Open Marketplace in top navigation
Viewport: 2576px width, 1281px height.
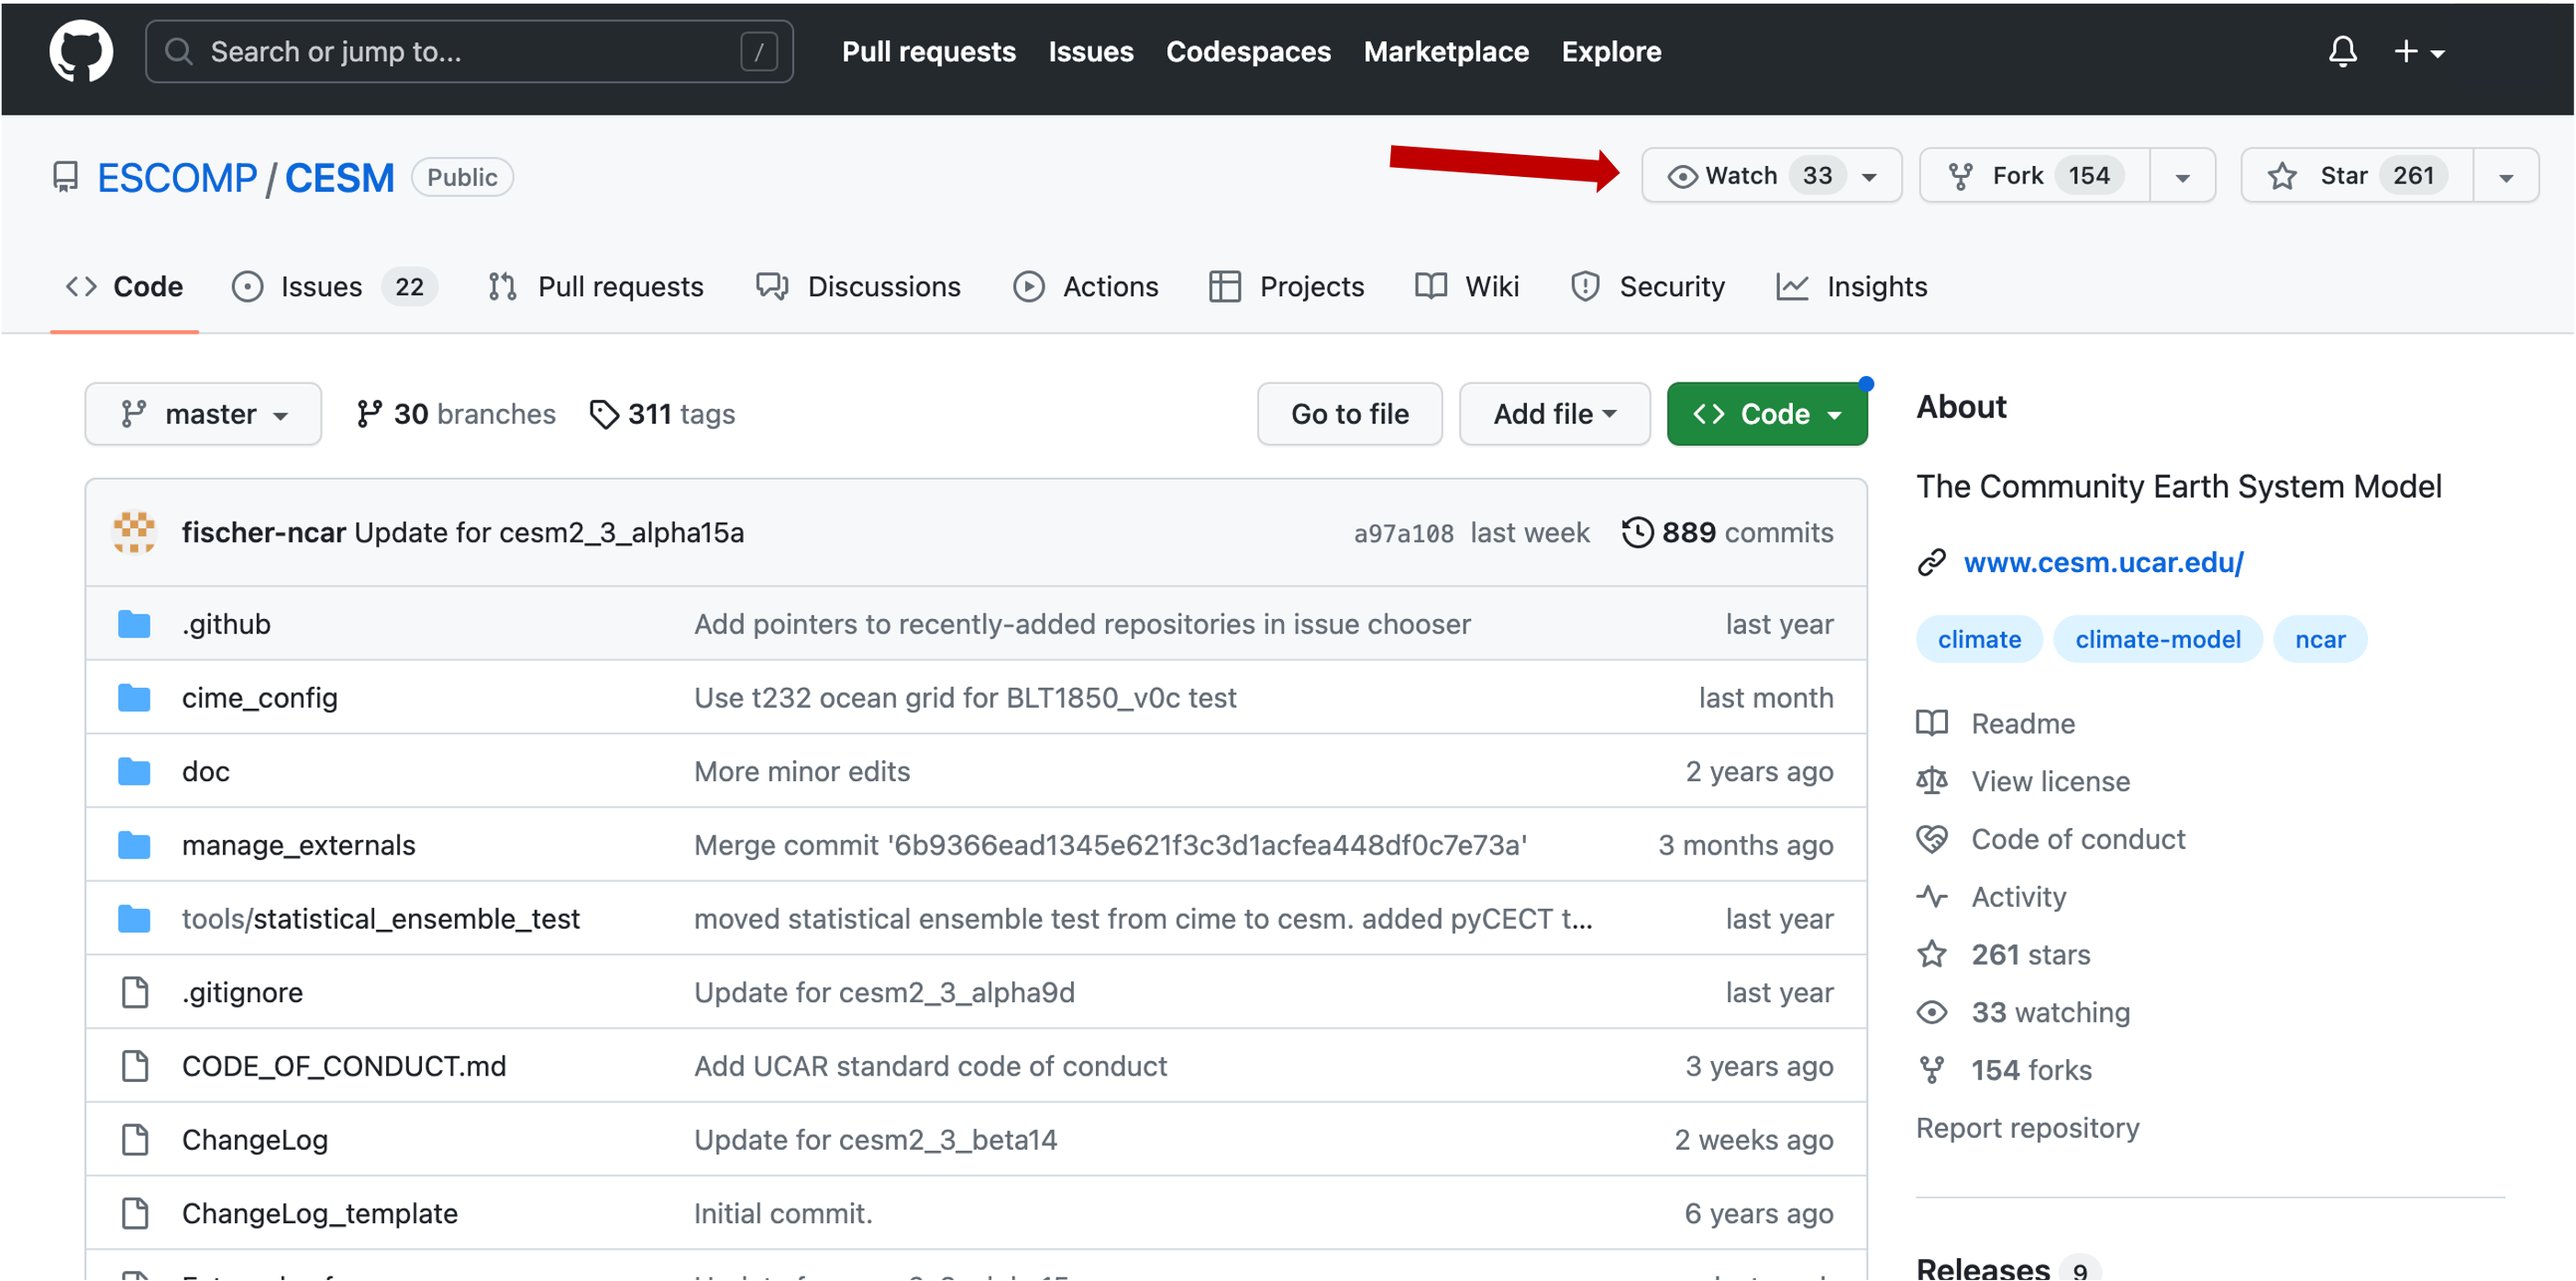point(1446,51)
